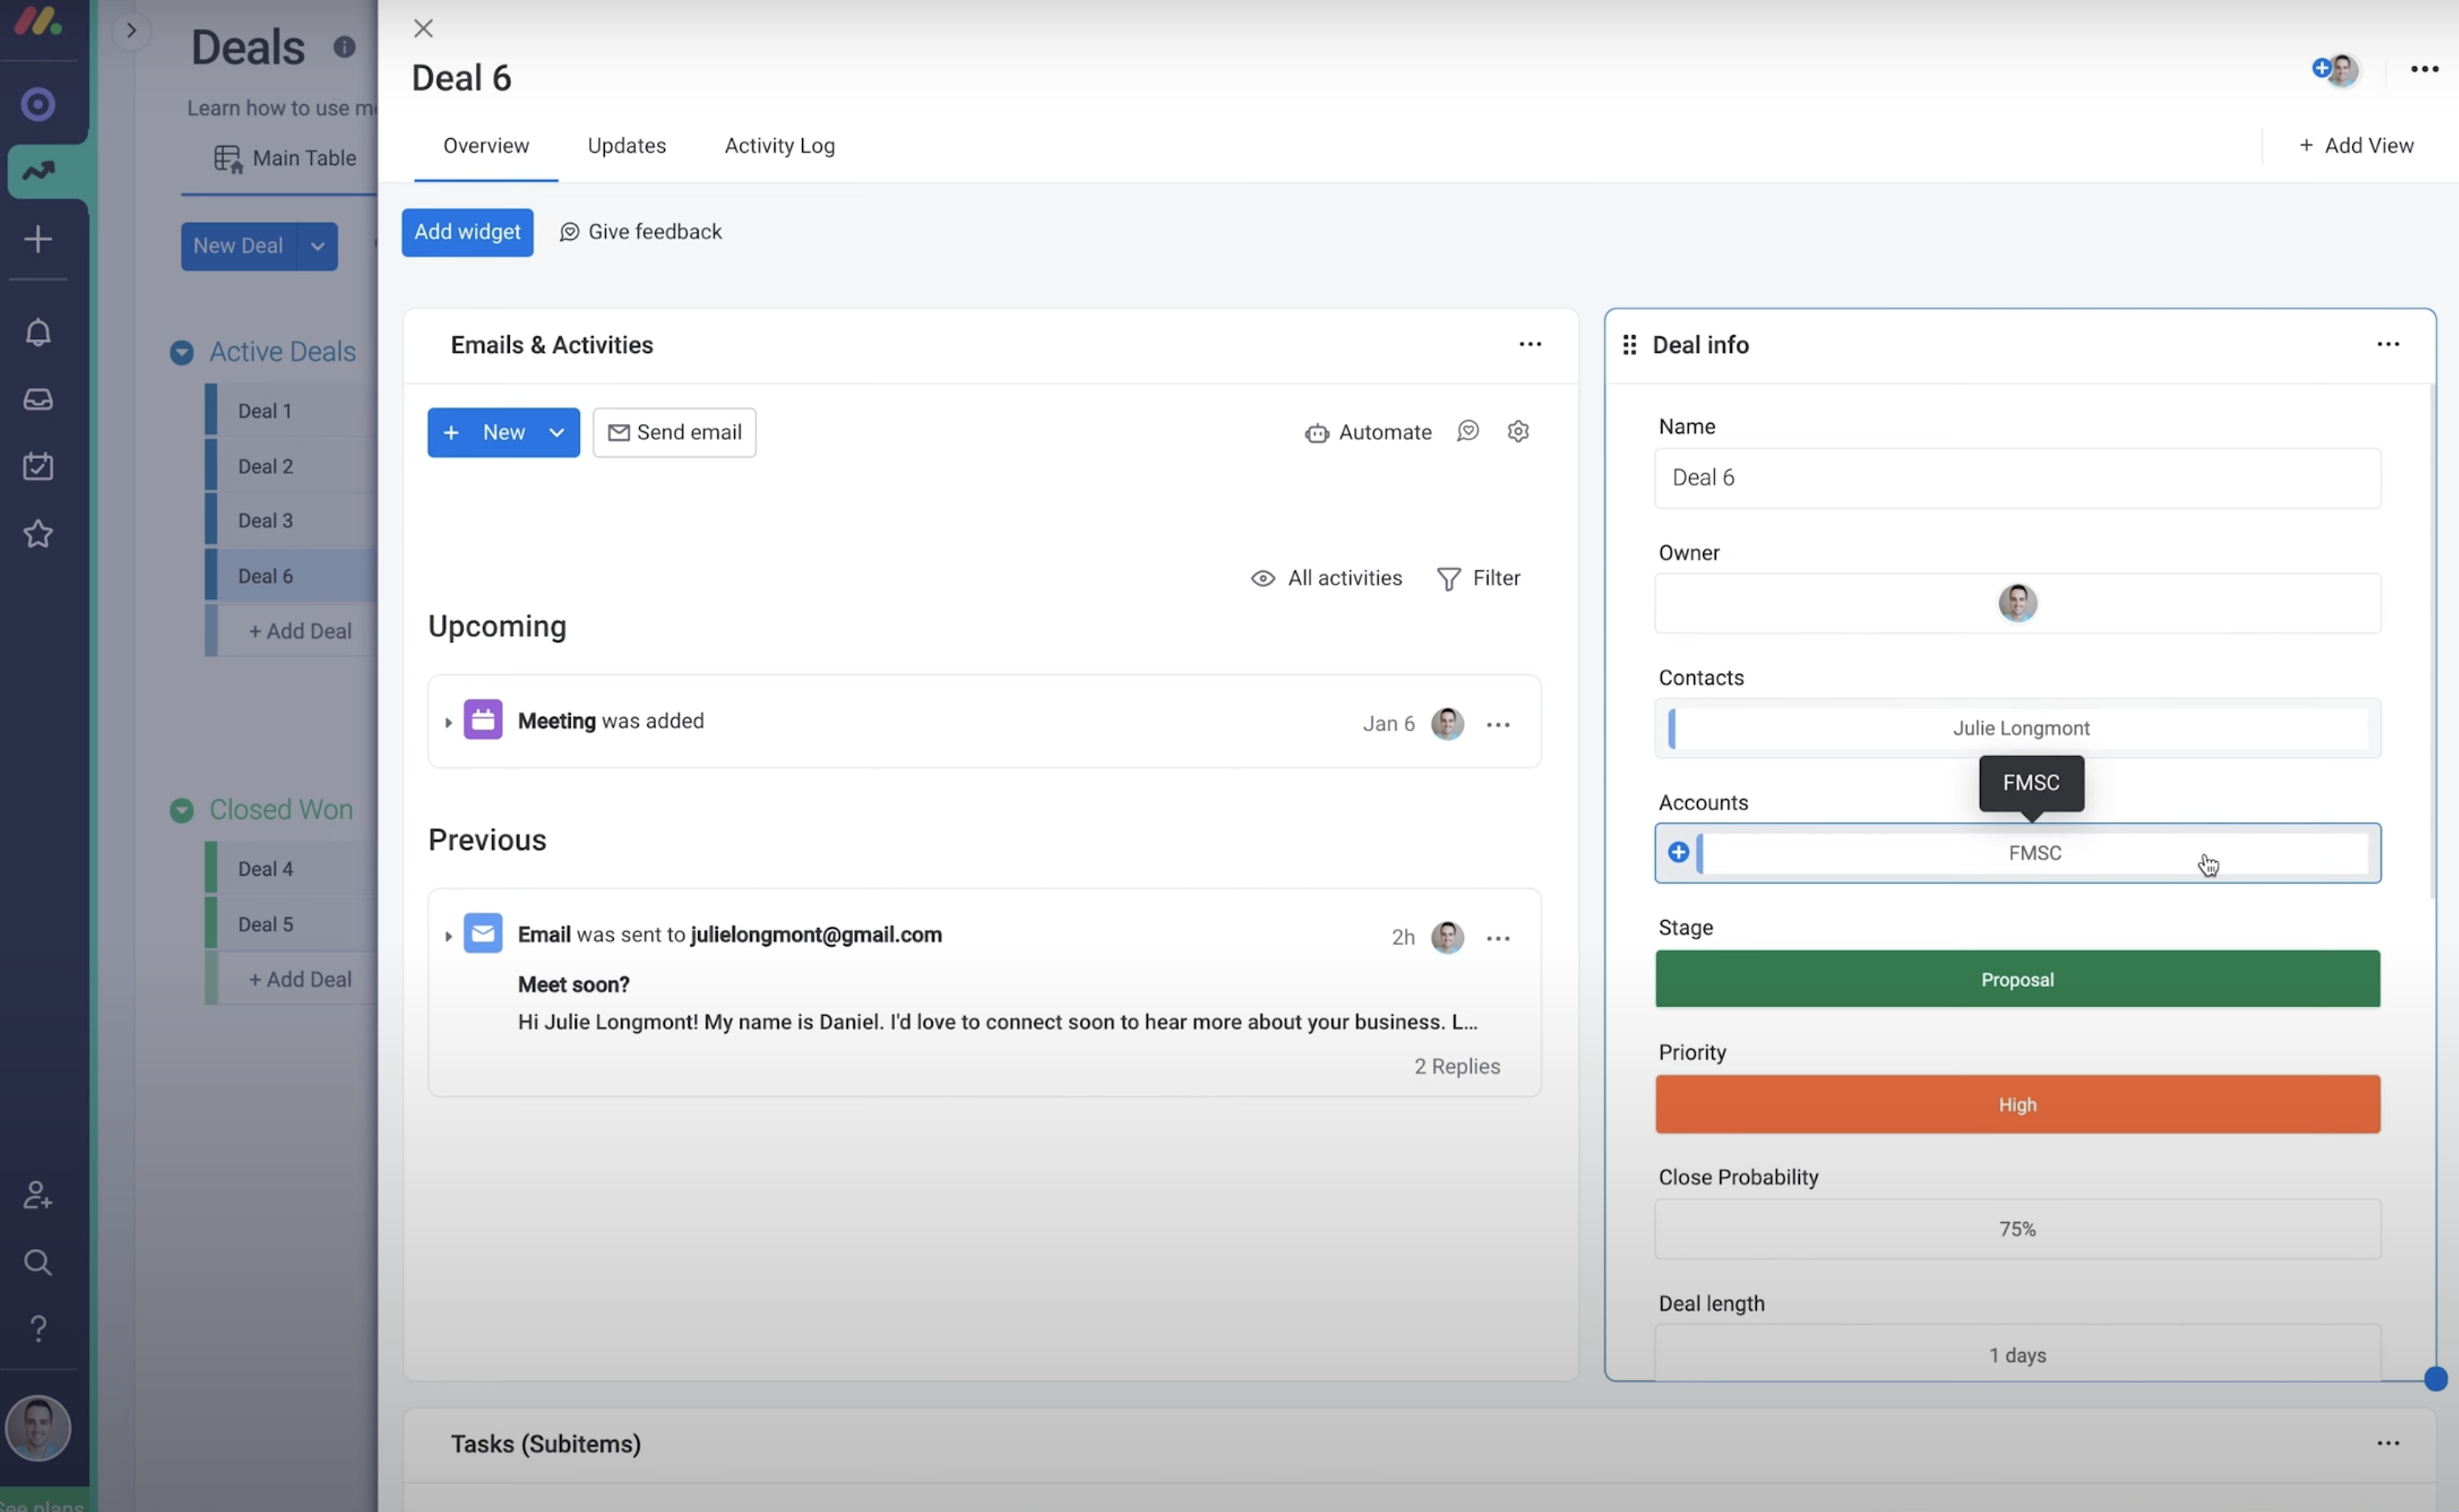Open the favorites star icon
Screen dimensions: 2459x1512
point(38,534)
